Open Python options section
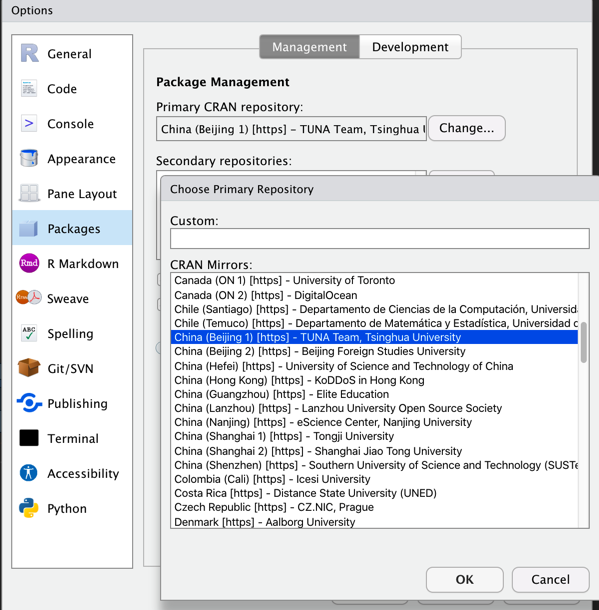 click(x=72, y=508)
